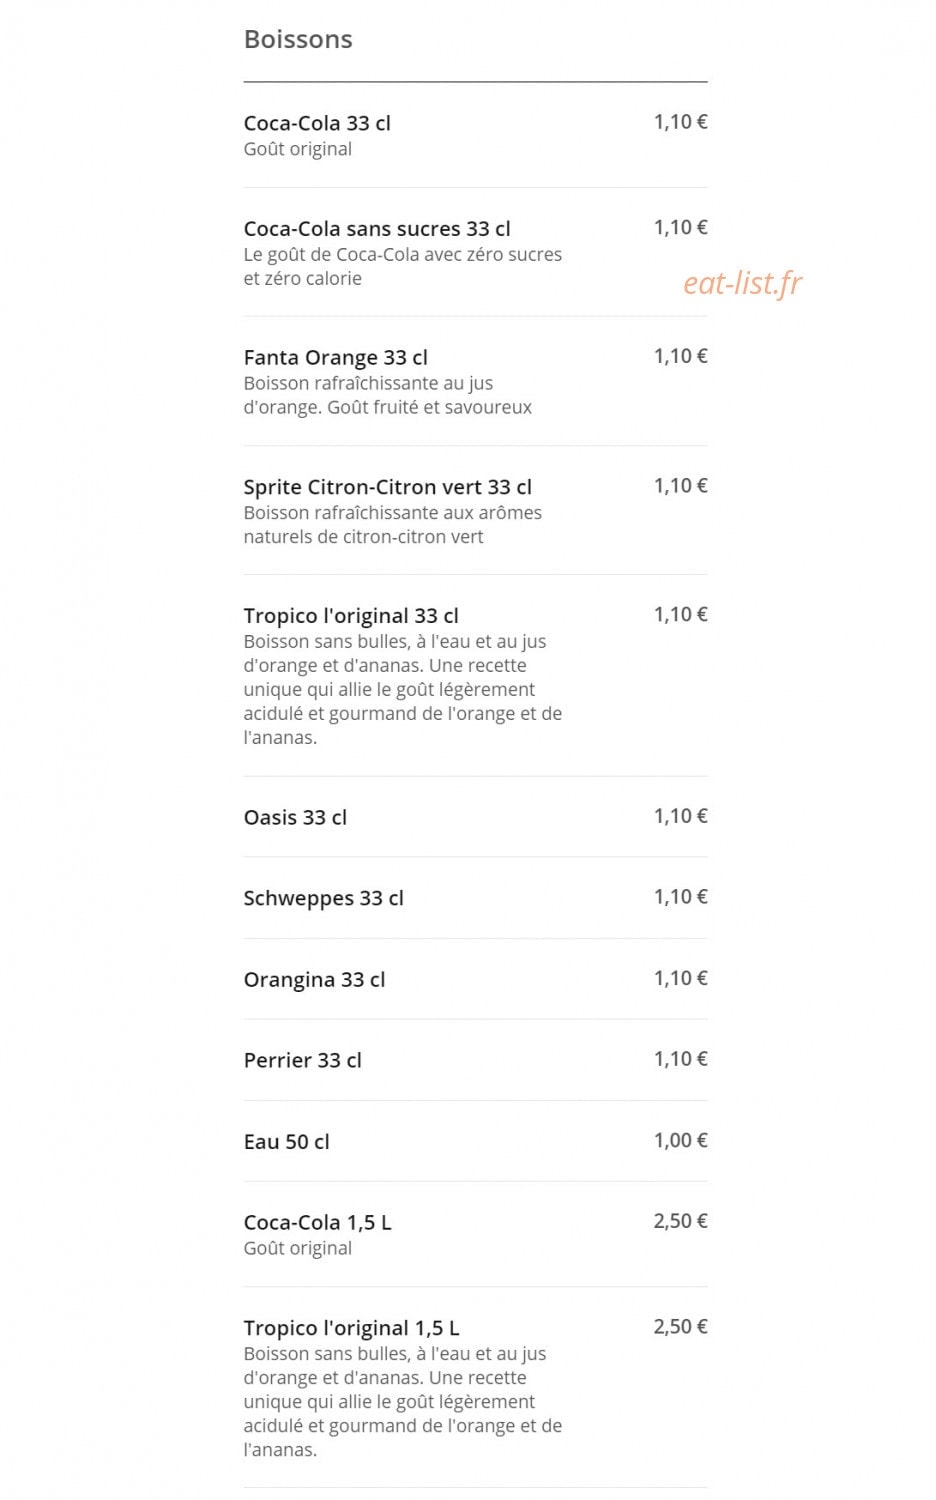Choose the Fanta Orange 33 cl drink
The height and width of the screenshot is (1500, 936).
tap(335, 358)
